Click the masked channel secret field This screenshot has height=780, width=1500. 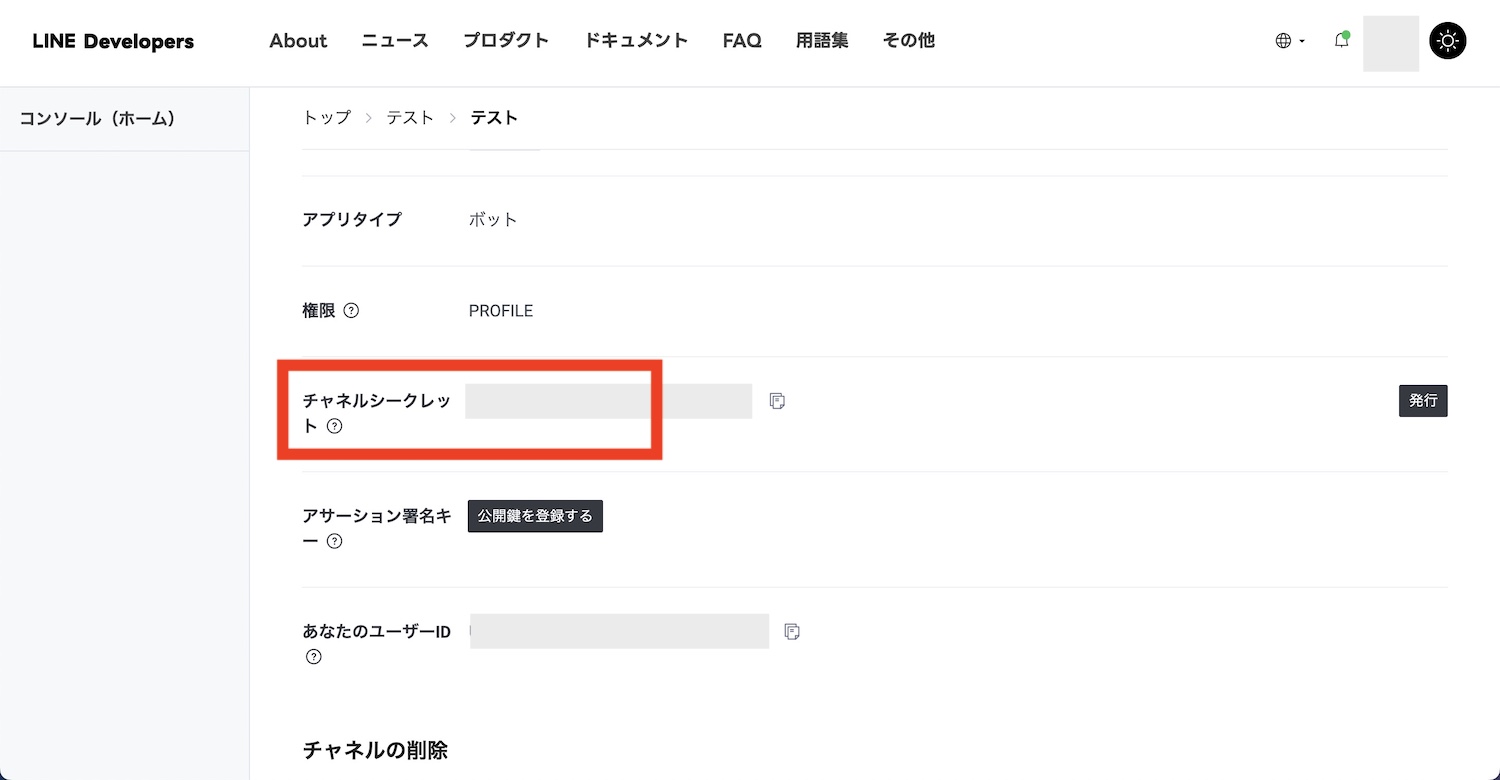point(608,401)
